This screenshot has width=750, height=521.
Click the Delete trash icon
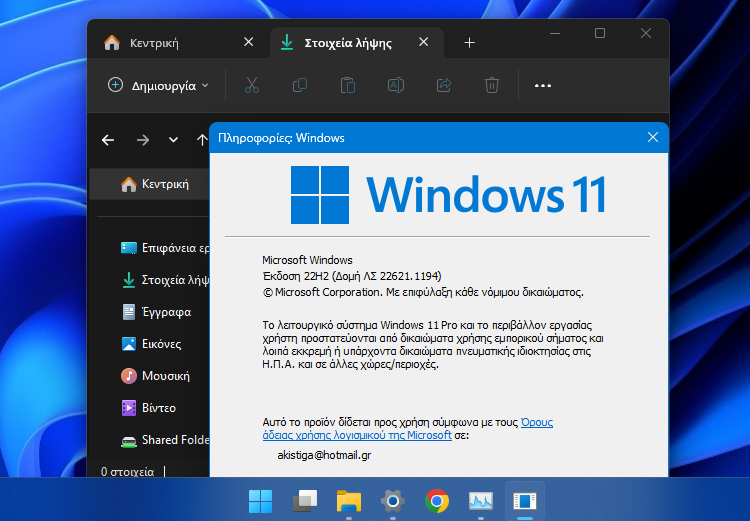coord(491,85)
